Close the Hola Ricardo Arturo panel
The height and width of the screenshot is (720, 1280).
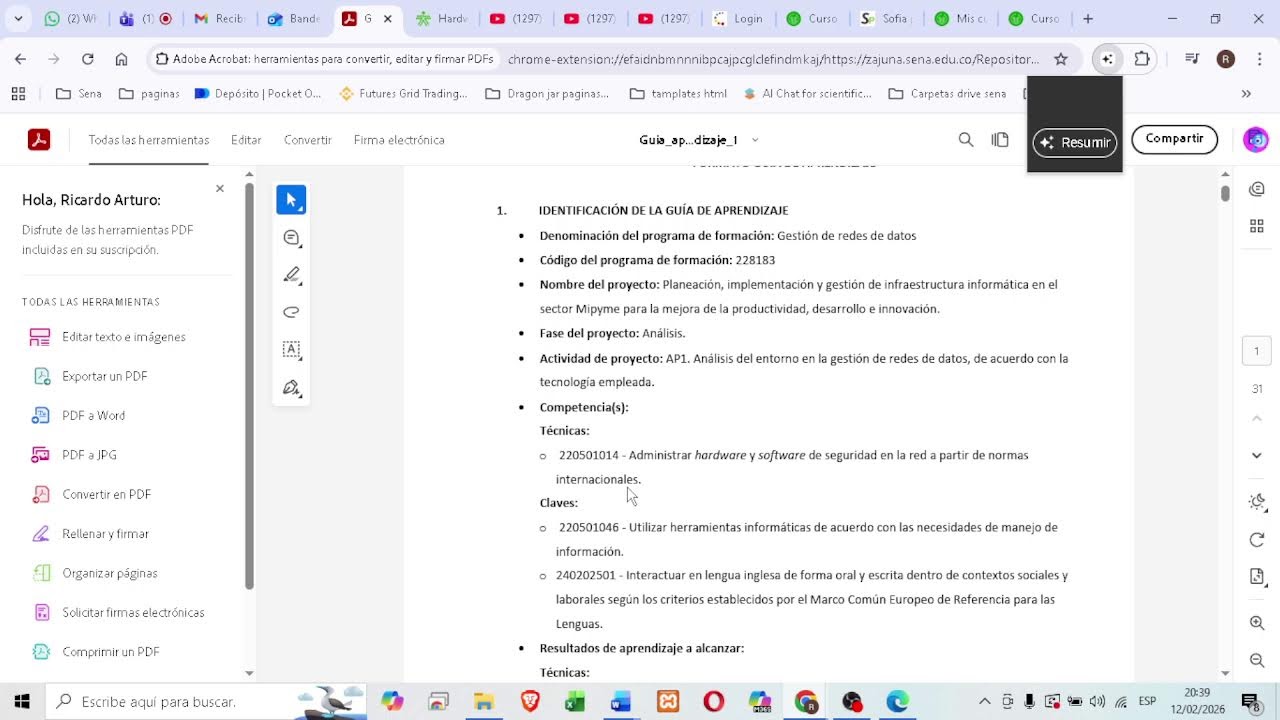point(220,188)
